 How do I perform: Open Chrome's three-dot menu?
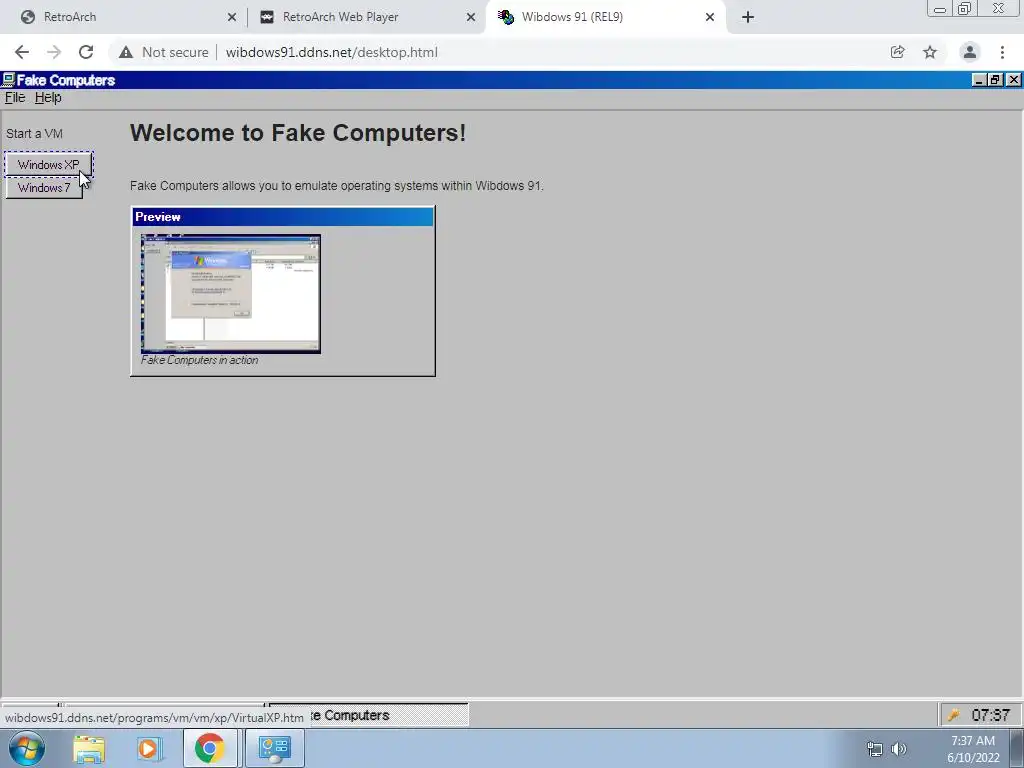1002,52
